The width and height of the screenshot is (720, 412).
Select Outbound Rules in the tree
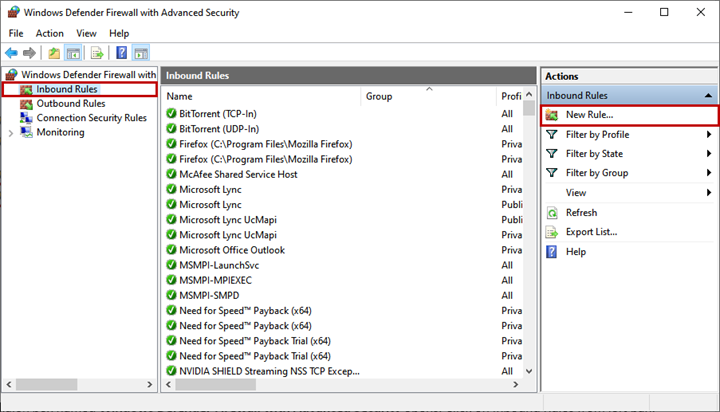tap(71, 104)
